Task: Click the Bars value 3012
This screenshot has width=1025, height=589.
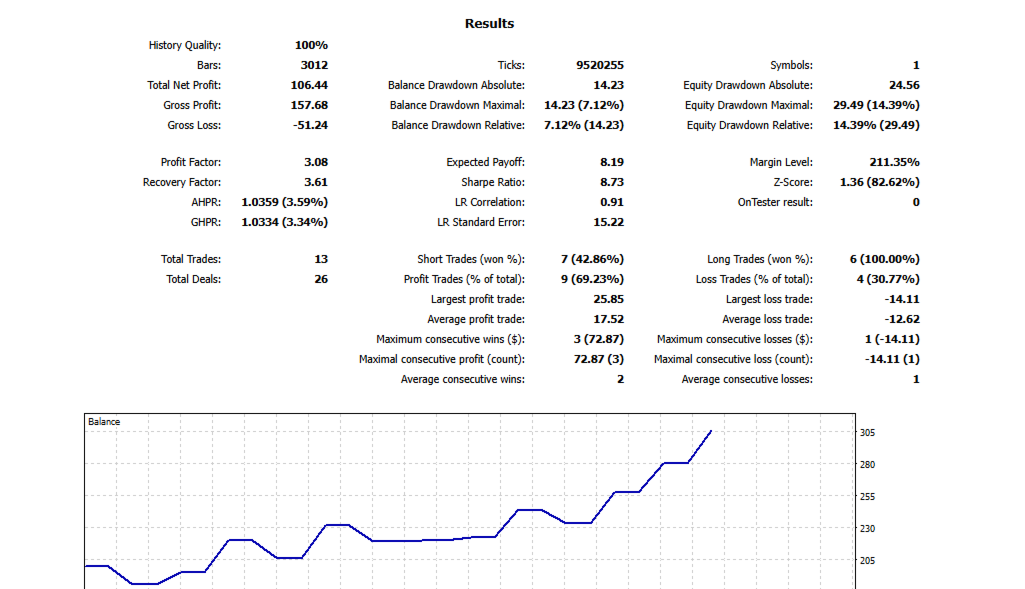Action: 314,65
